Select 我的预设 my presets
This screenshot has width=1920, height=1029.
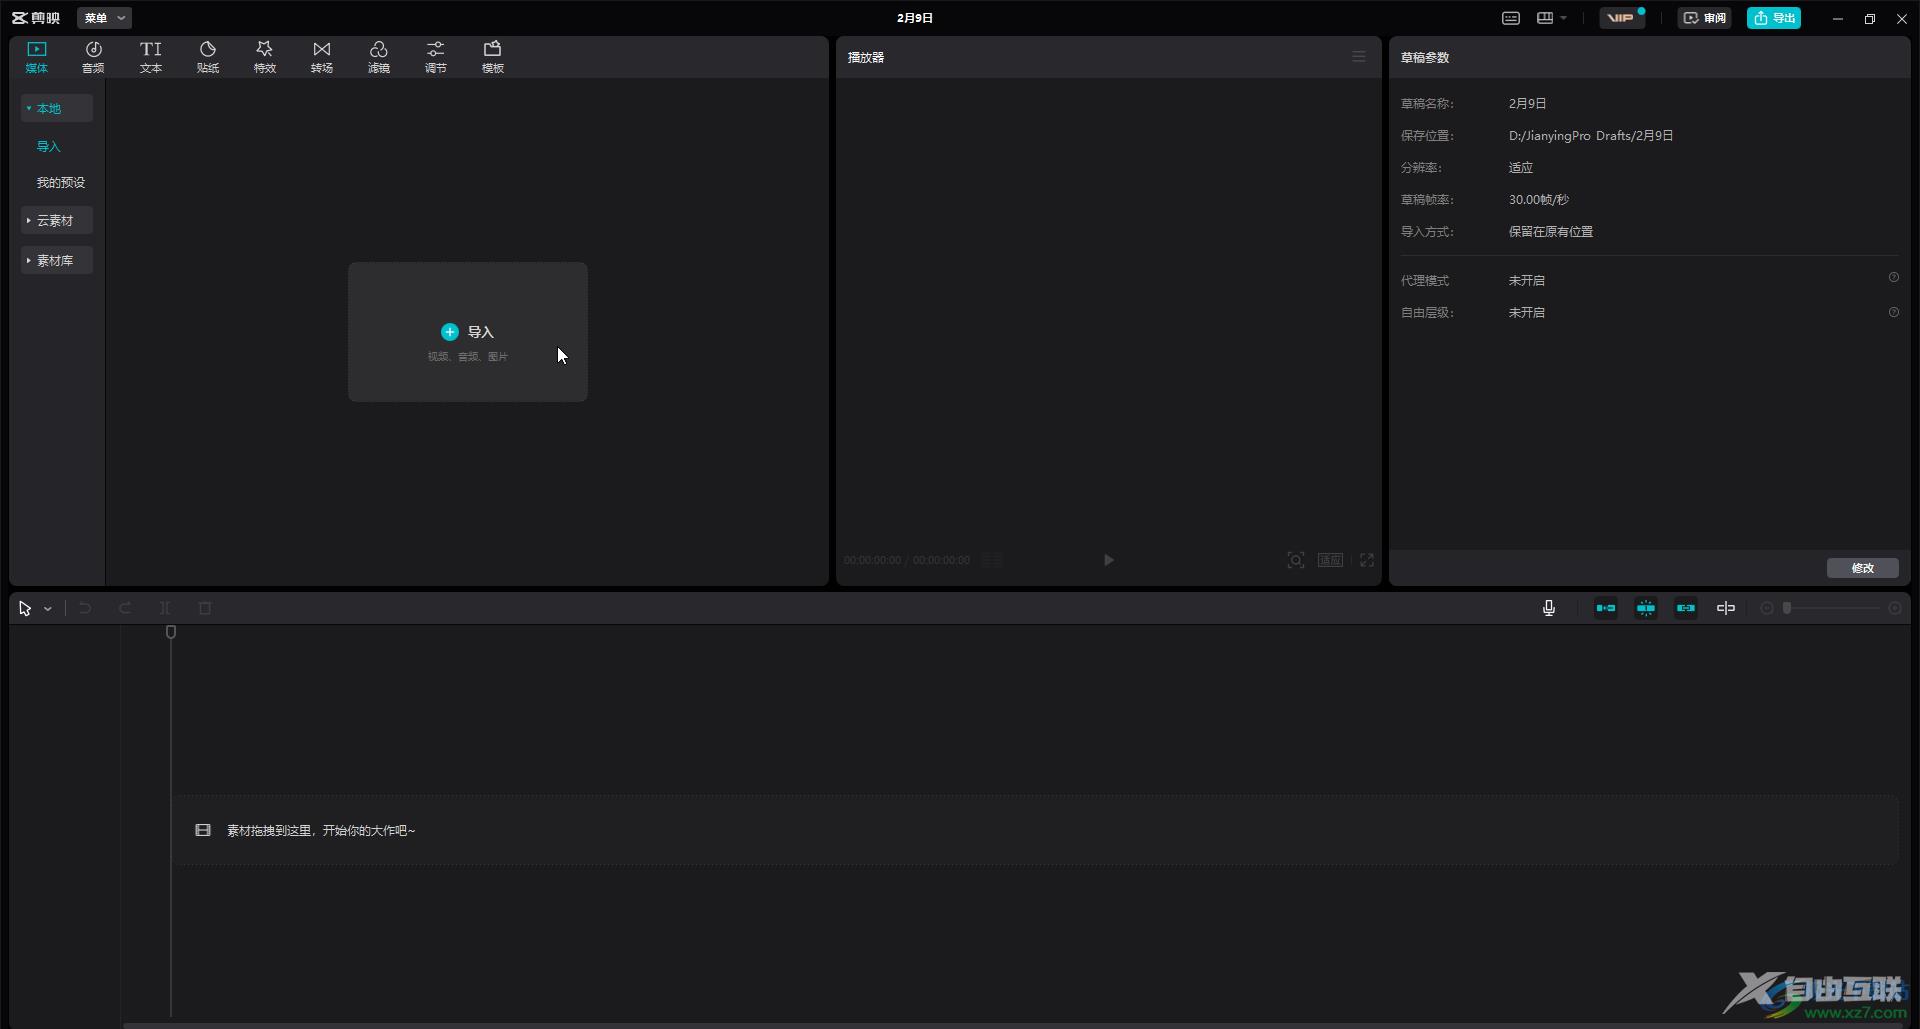[61, 182]
